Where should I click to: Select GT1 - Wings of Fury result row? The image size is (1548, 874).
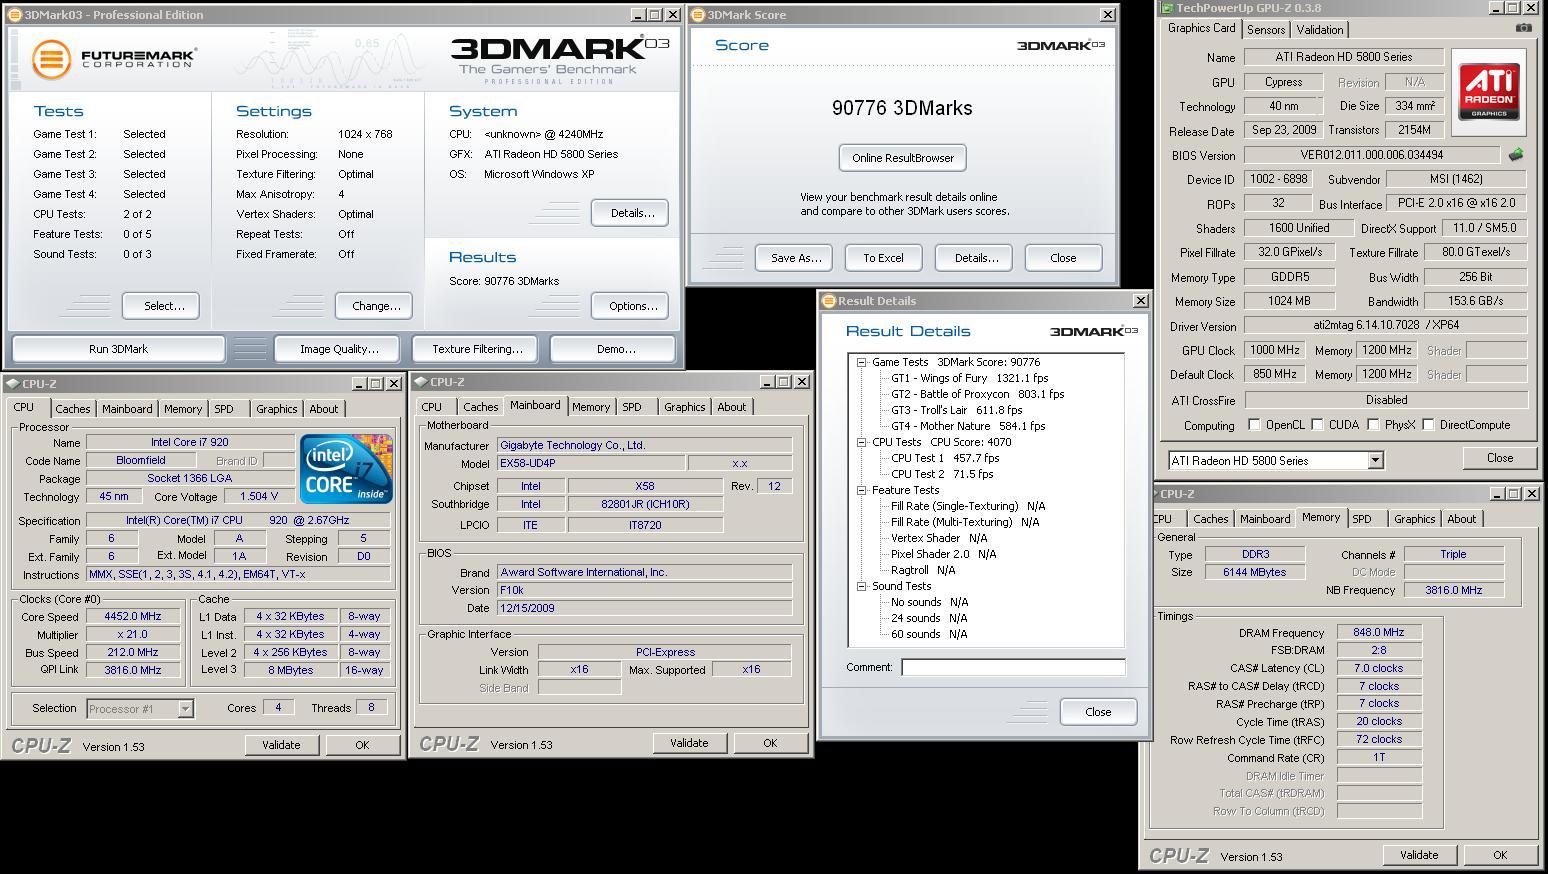969,378
